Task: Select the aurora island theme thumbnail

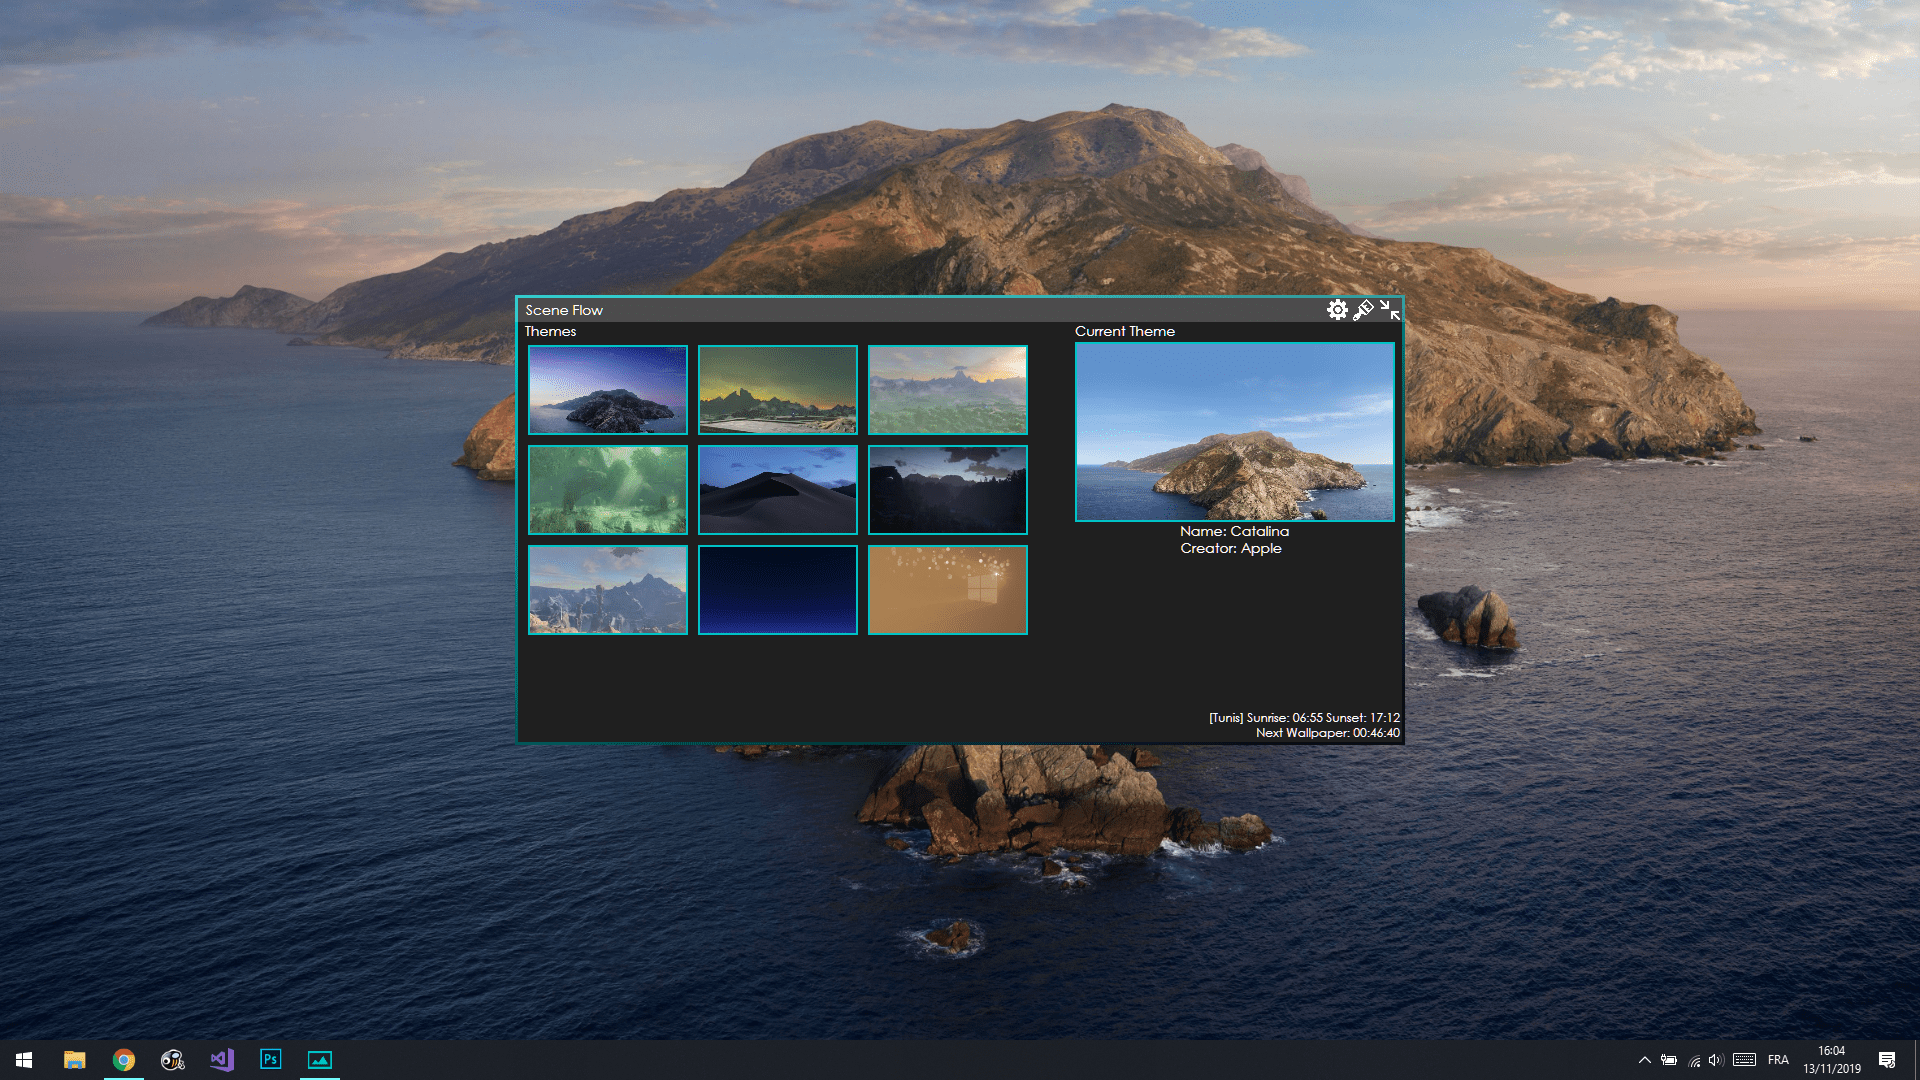Action: 607,390
